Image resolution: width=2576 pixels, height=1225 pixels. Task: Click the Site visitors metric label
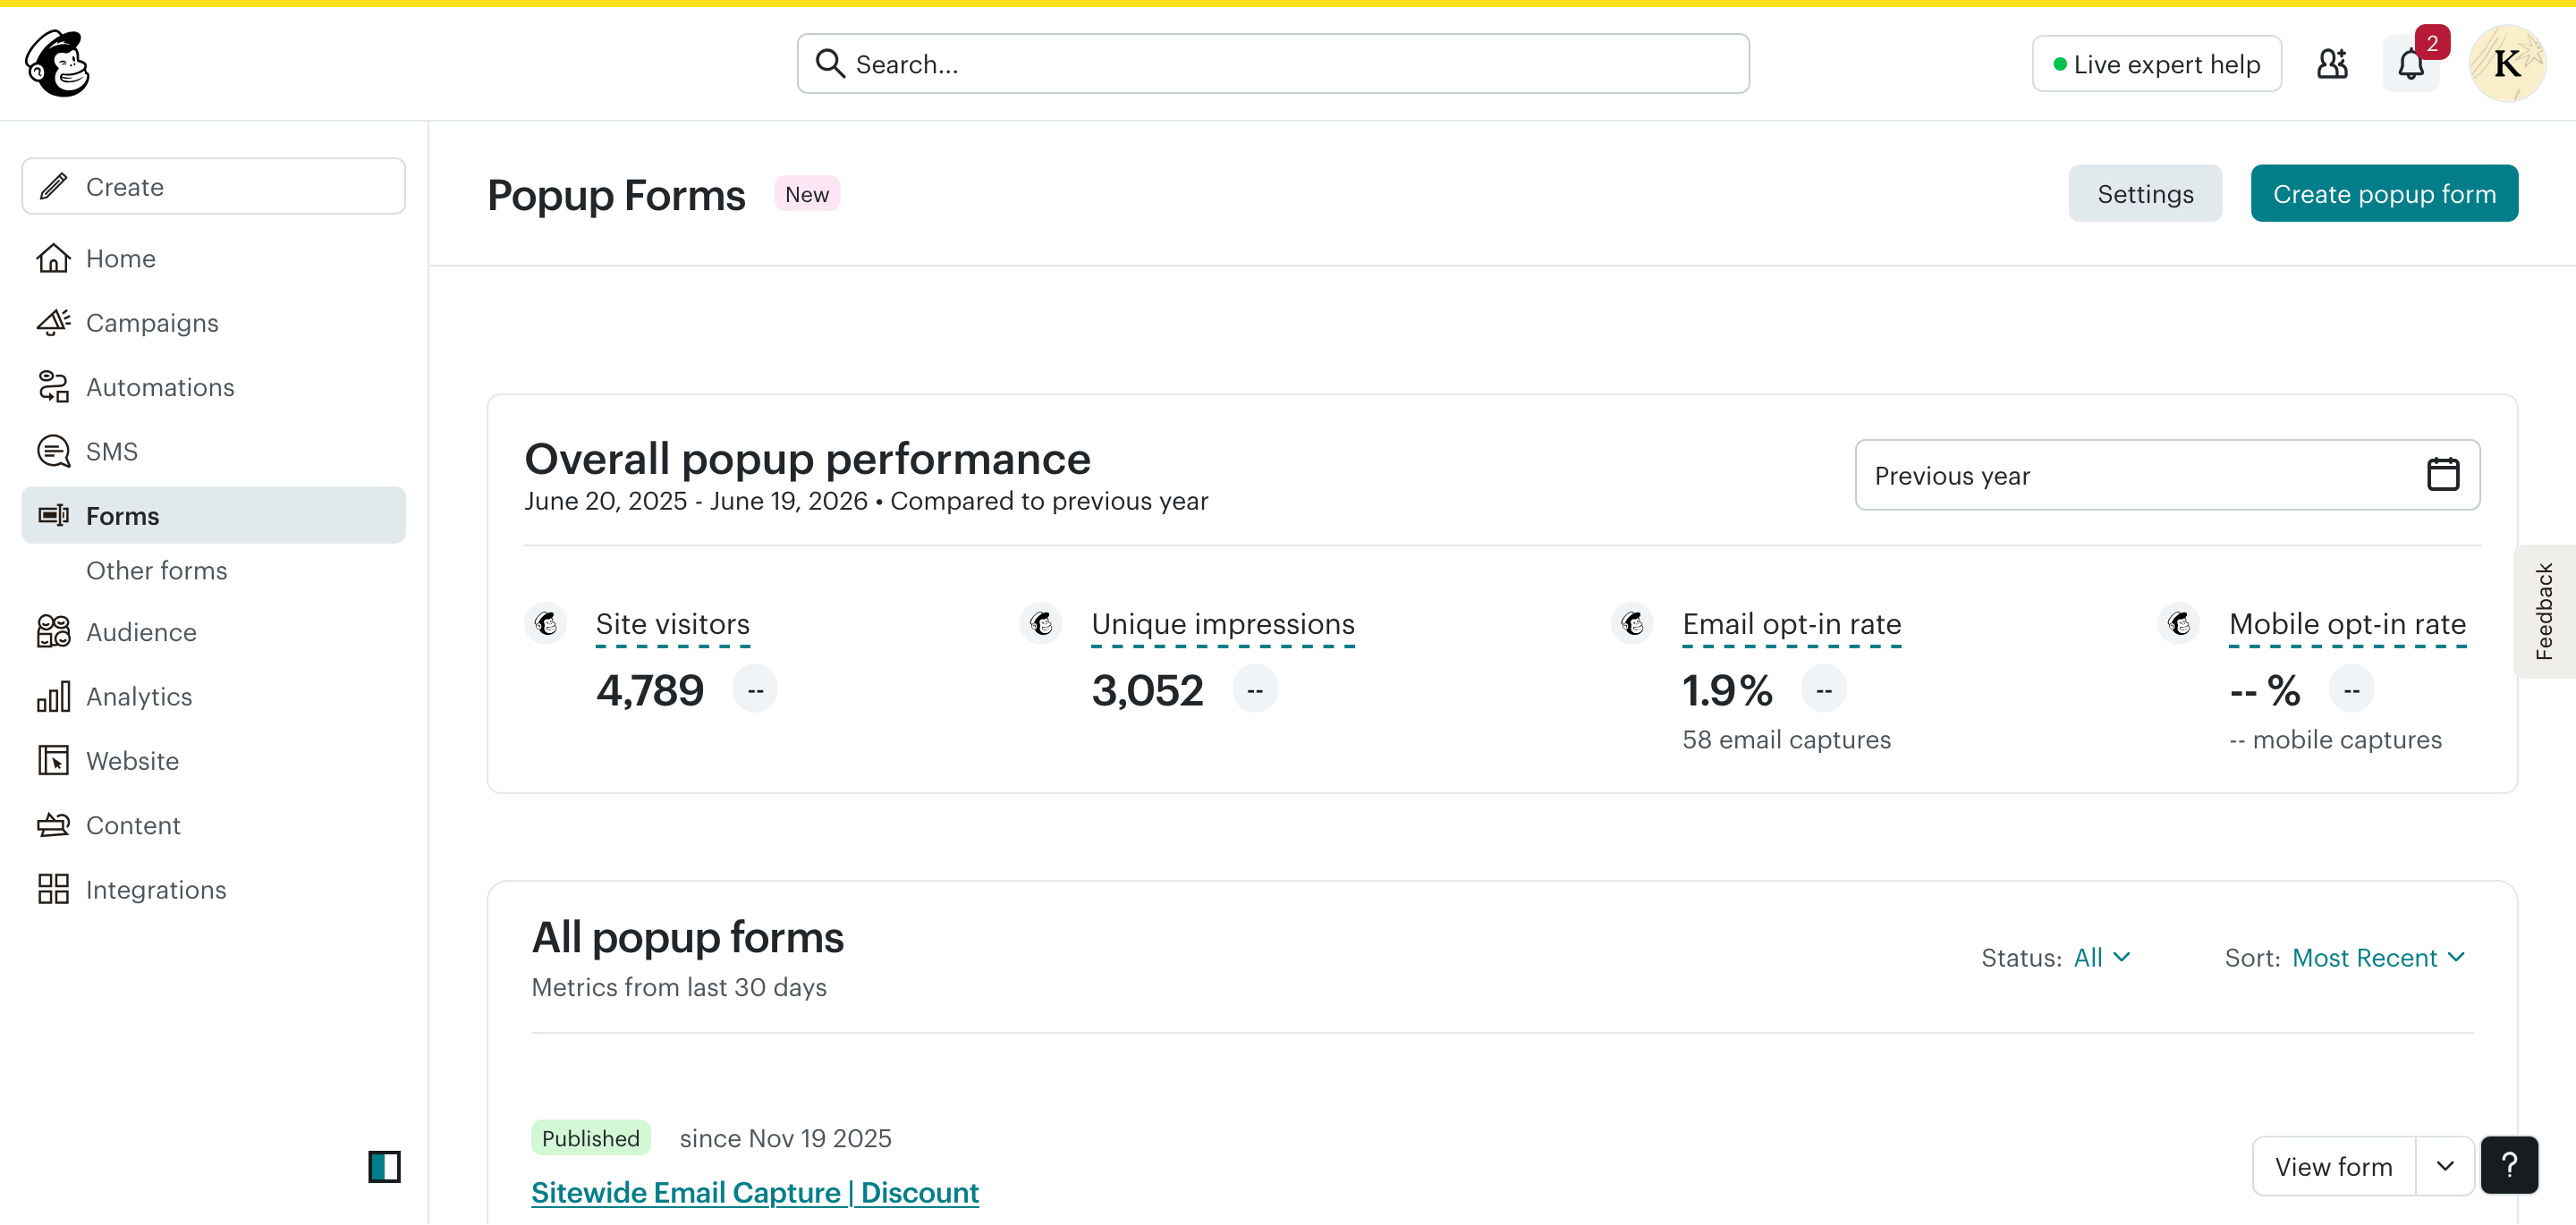pos(672,623)
